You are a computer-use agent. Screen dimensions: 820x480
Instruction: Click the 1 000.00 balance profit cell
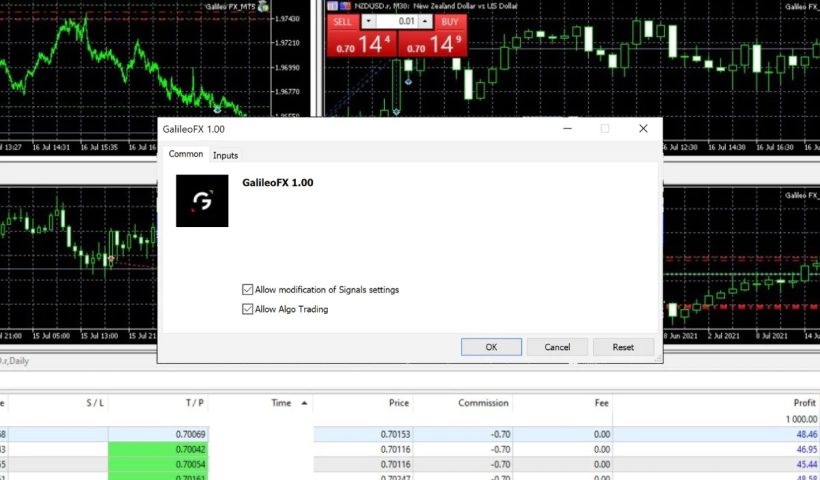(801, 419)
